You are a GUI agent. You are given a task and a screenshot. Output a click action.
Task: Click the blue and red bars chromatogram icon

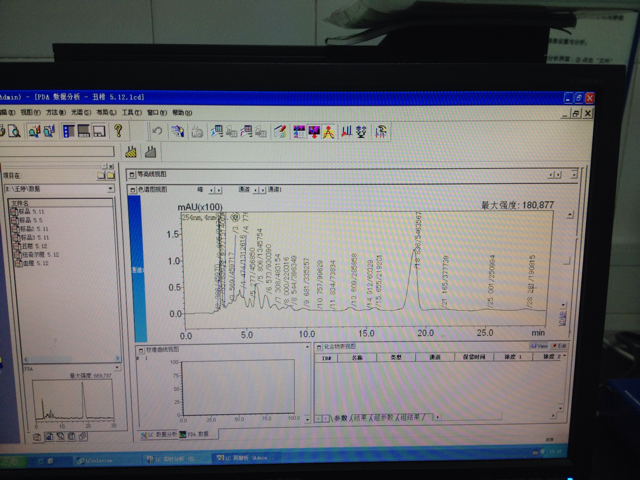click(x=347, y=131)
